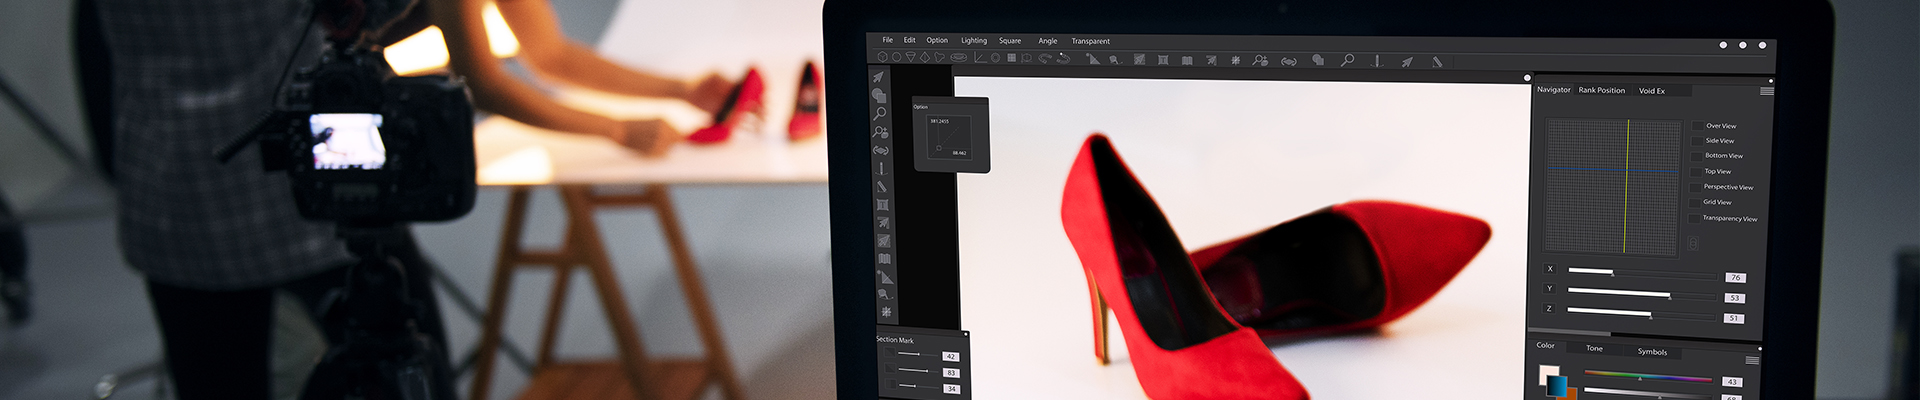Click the book icon in top toolbar
Viewport: 1920px width, 400px height.
click(1187, 60)
